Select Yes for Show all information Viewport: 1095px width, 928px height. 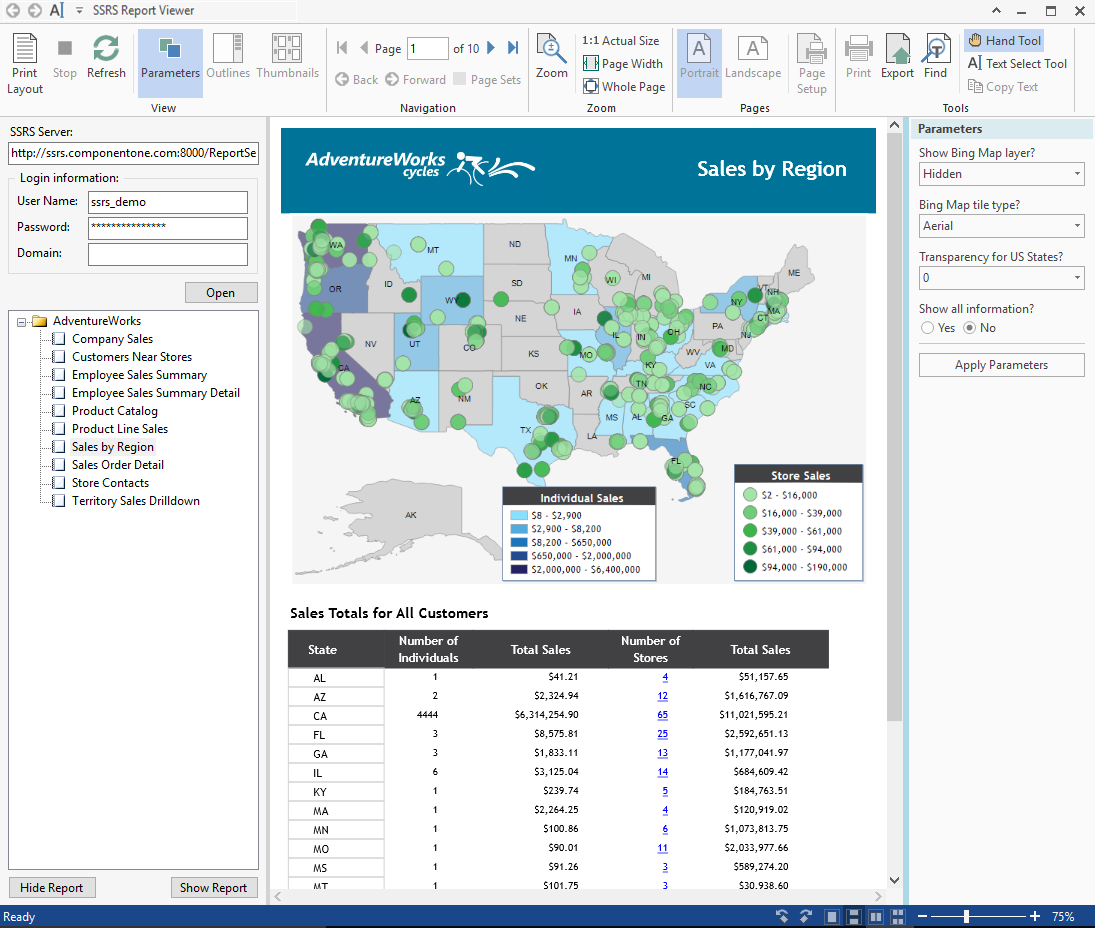[927, 328]
